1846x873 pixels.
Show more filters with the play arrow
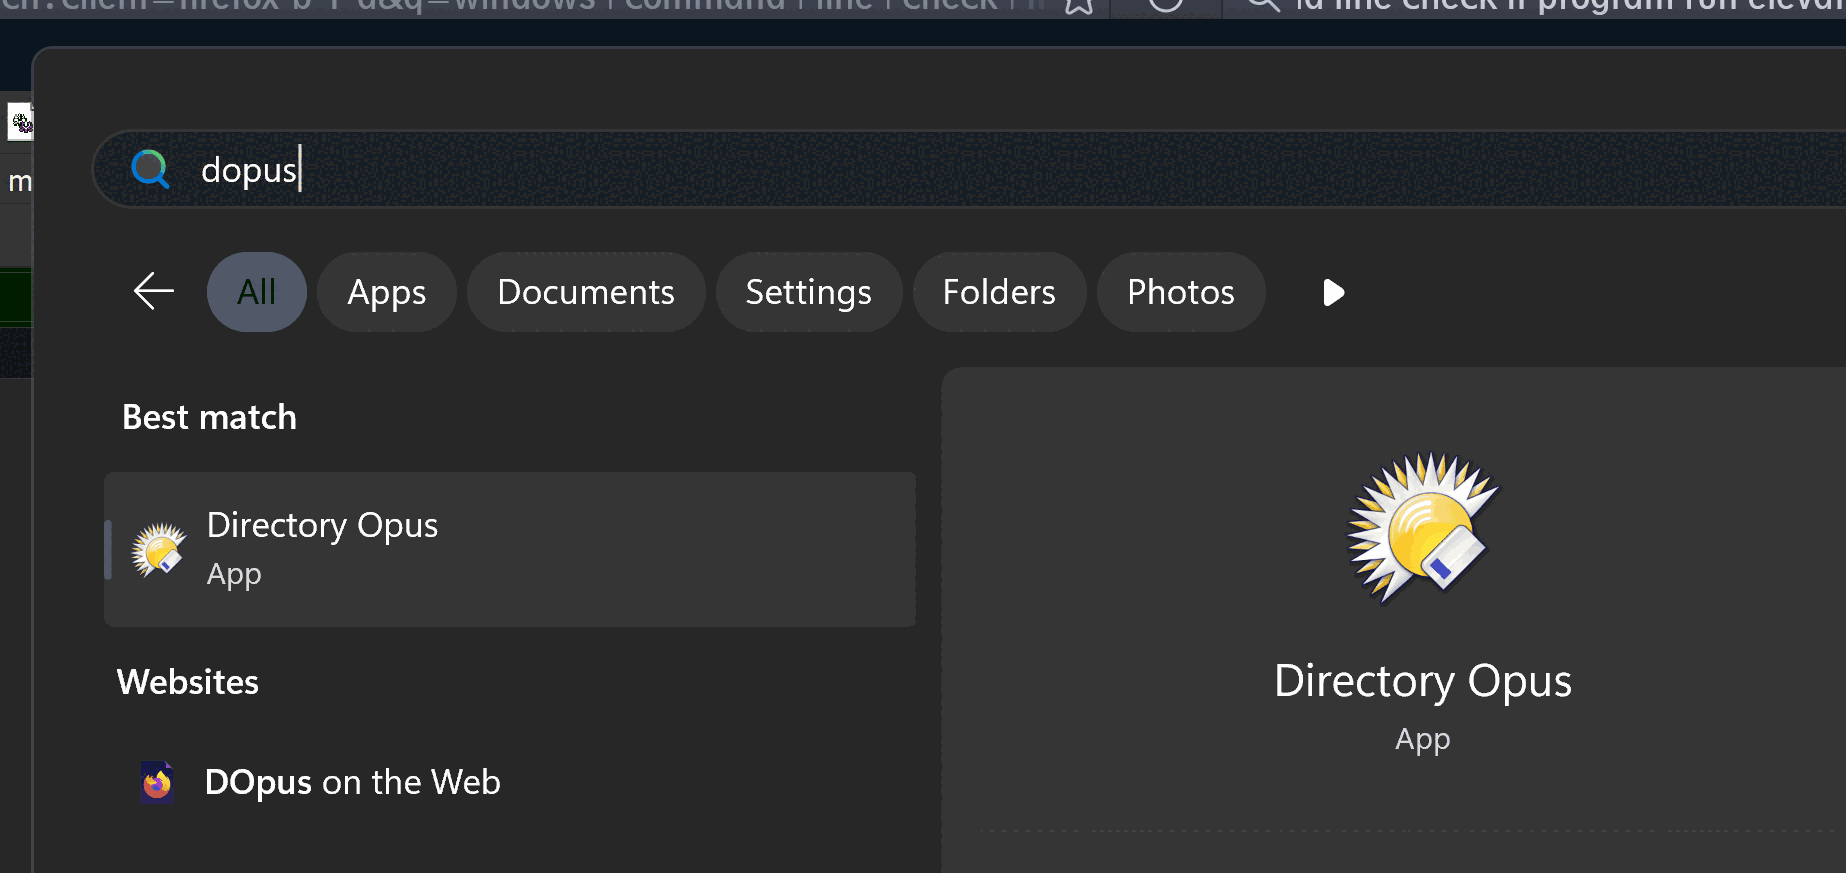1333,292
